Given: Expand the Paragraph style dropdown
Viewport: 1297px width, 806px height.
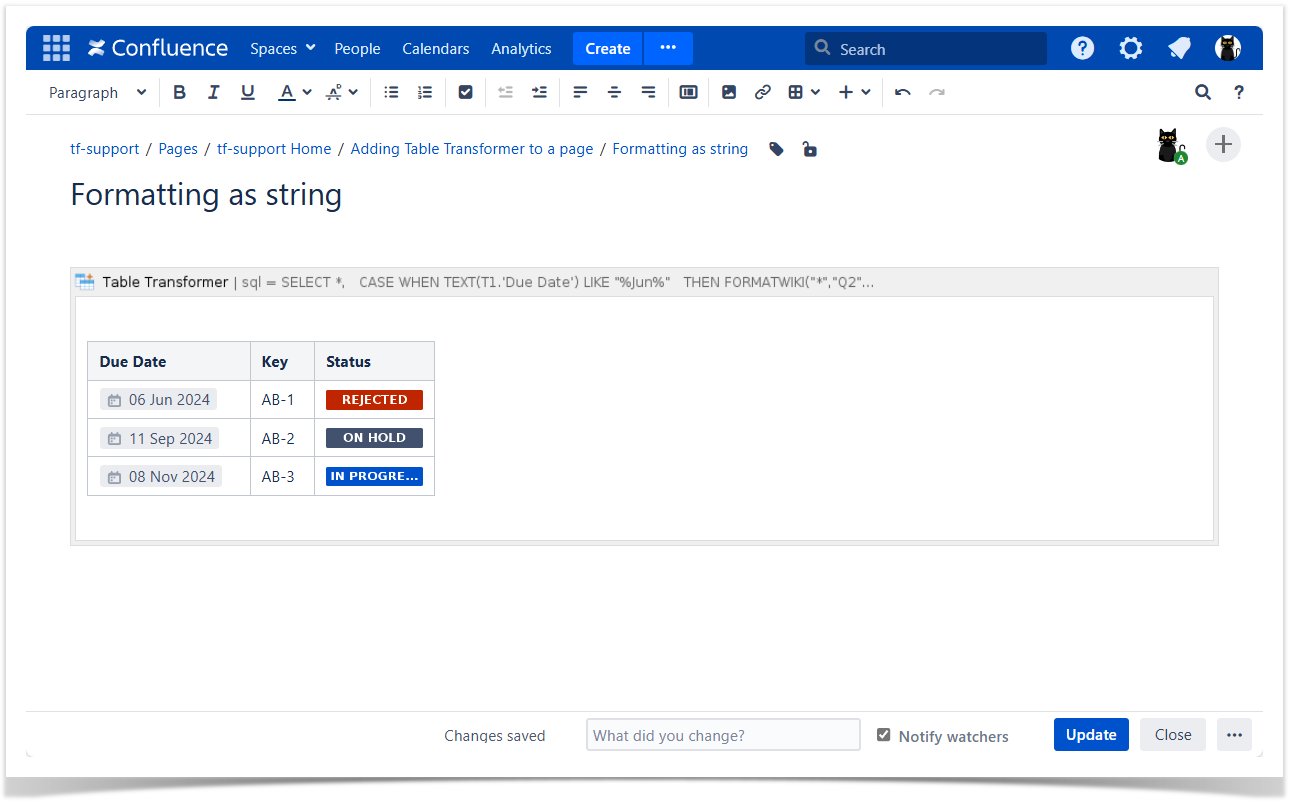Looking at the screenshot, I should coord(97,92).
